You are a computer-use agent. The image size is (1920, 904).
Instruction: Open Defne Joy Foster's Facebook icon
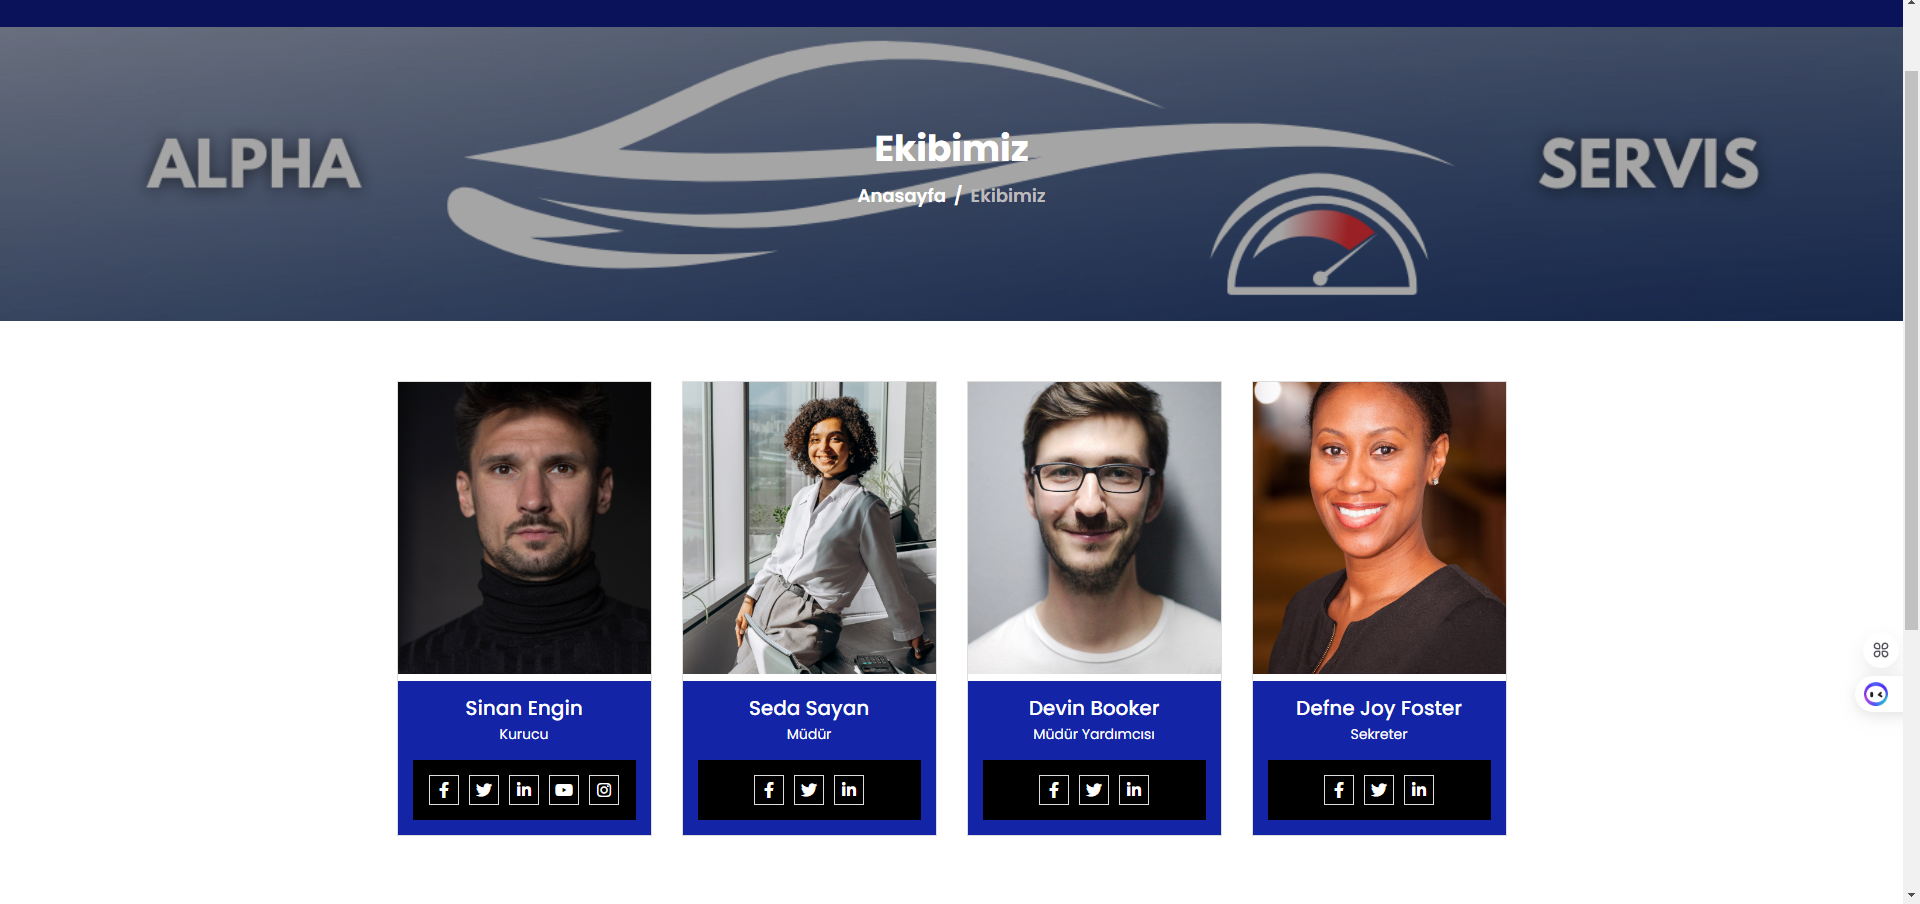[1339, 790]
